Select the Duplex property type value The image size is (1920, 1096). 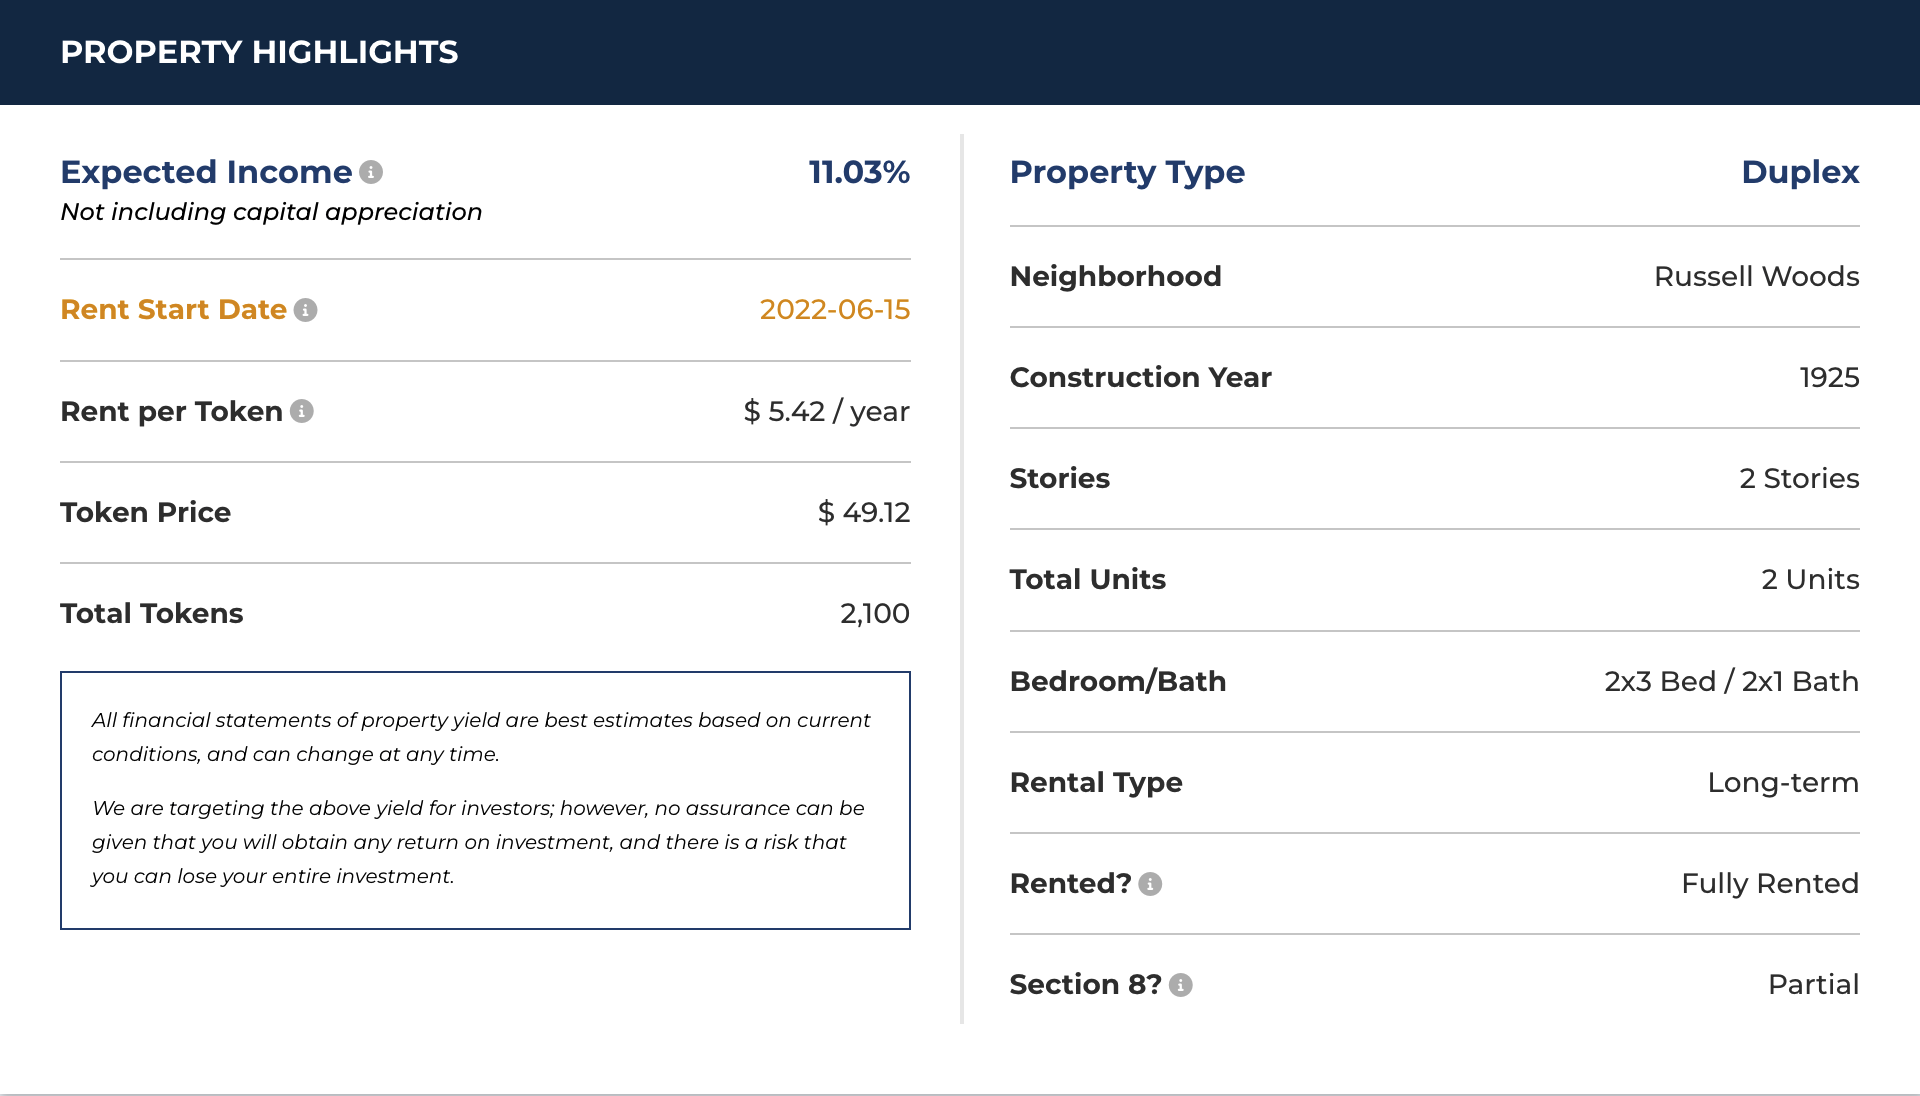click(1800, 172)
